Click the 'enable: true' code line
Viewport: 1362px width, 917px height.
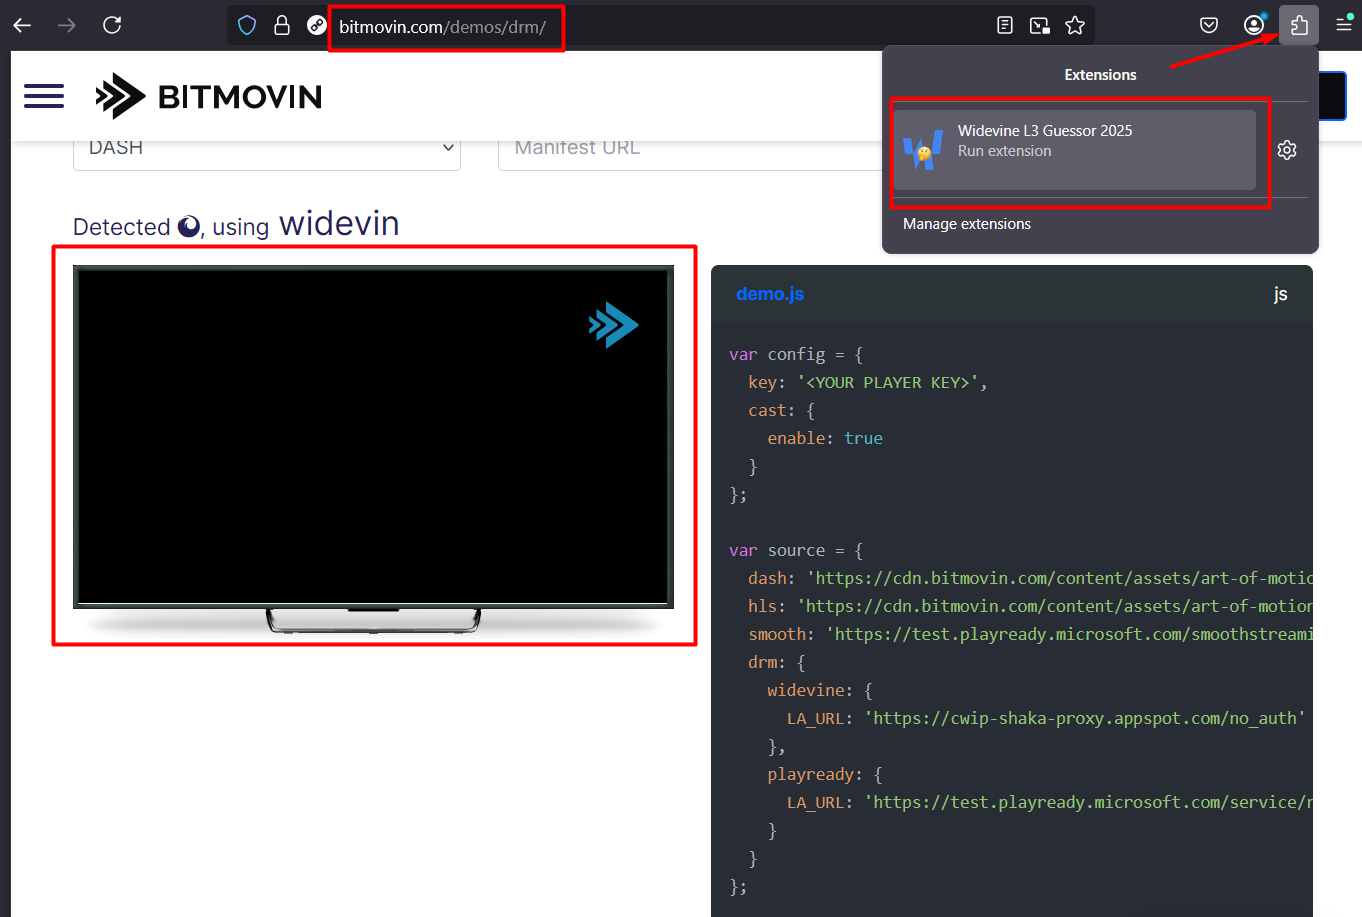tap(825, 438)
